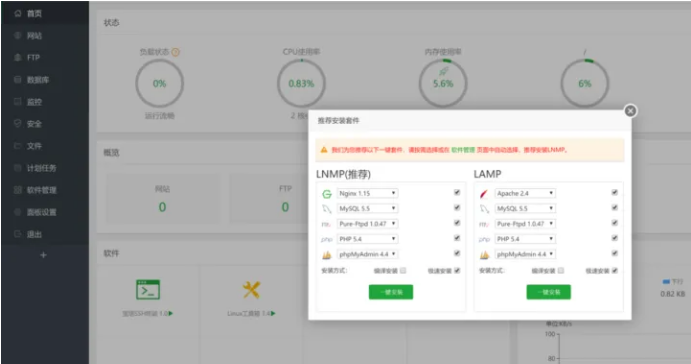Close the recommended install dialog
The height and width of the screenshot is (364, 691).
pos(630,111)
